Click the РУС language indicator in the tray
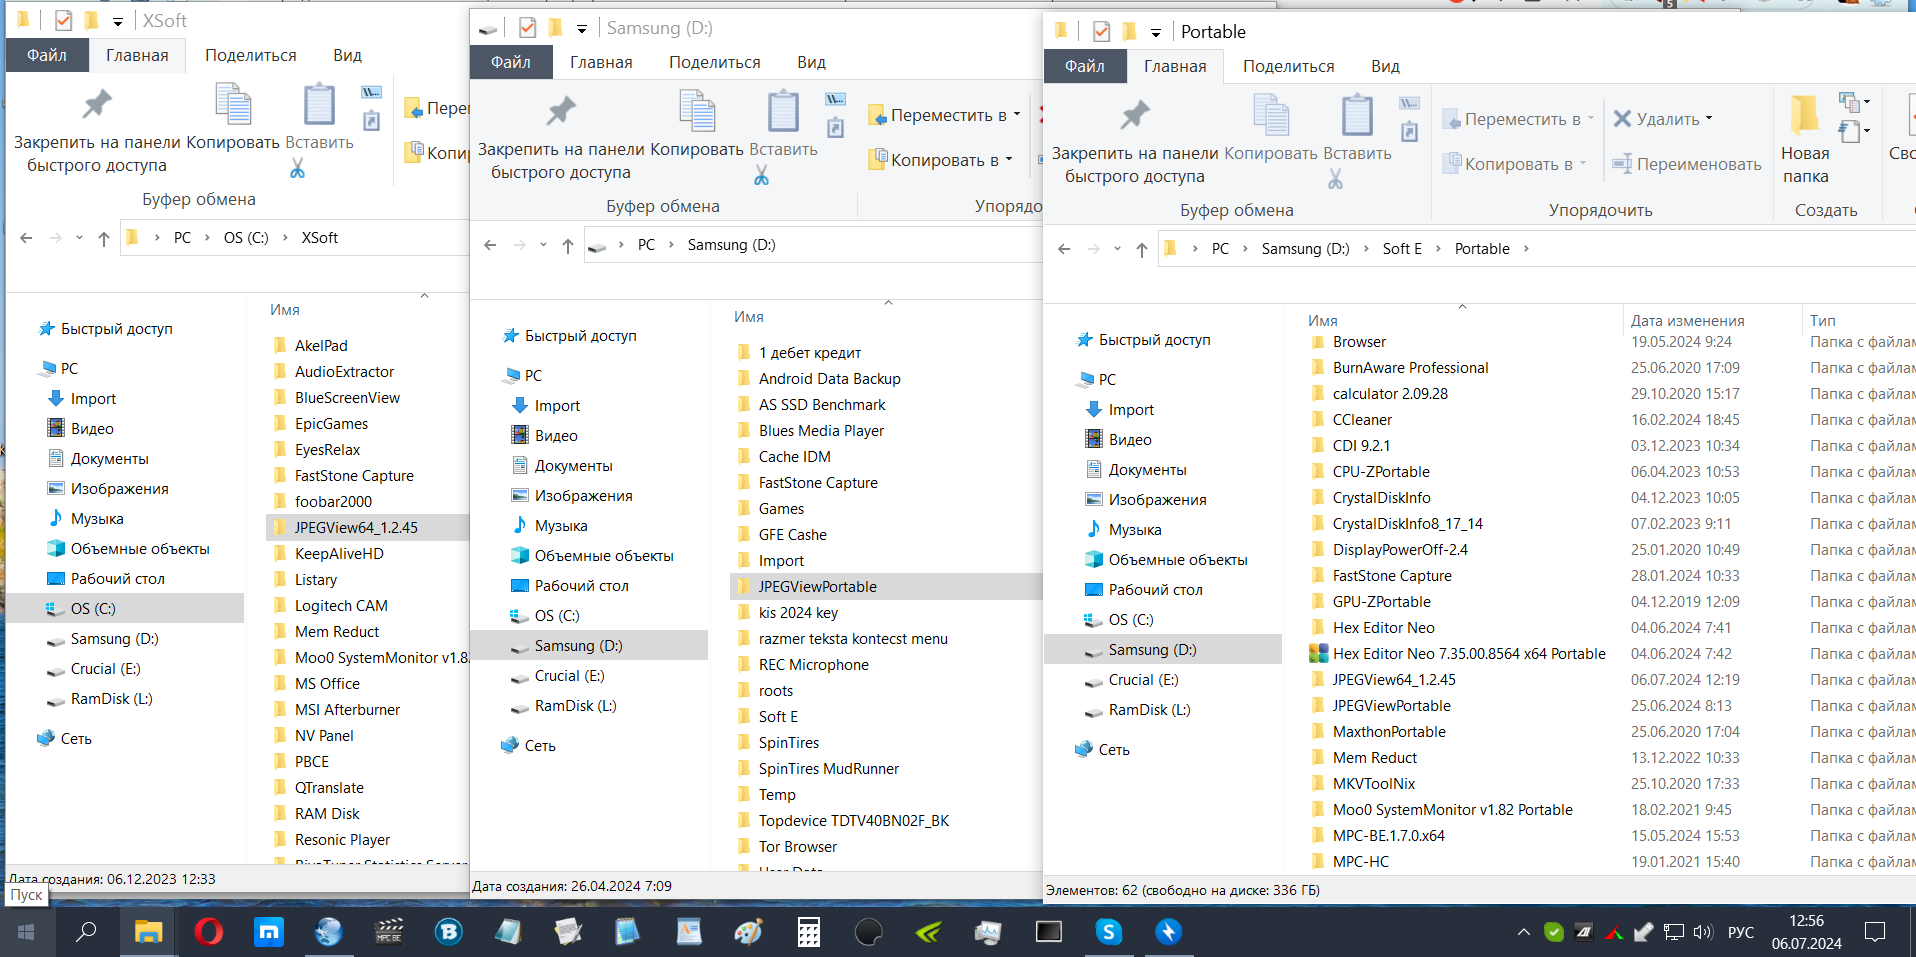The width and height of the screenshot is (1916, 957). pyautogui.click(x=1741, y=932)
